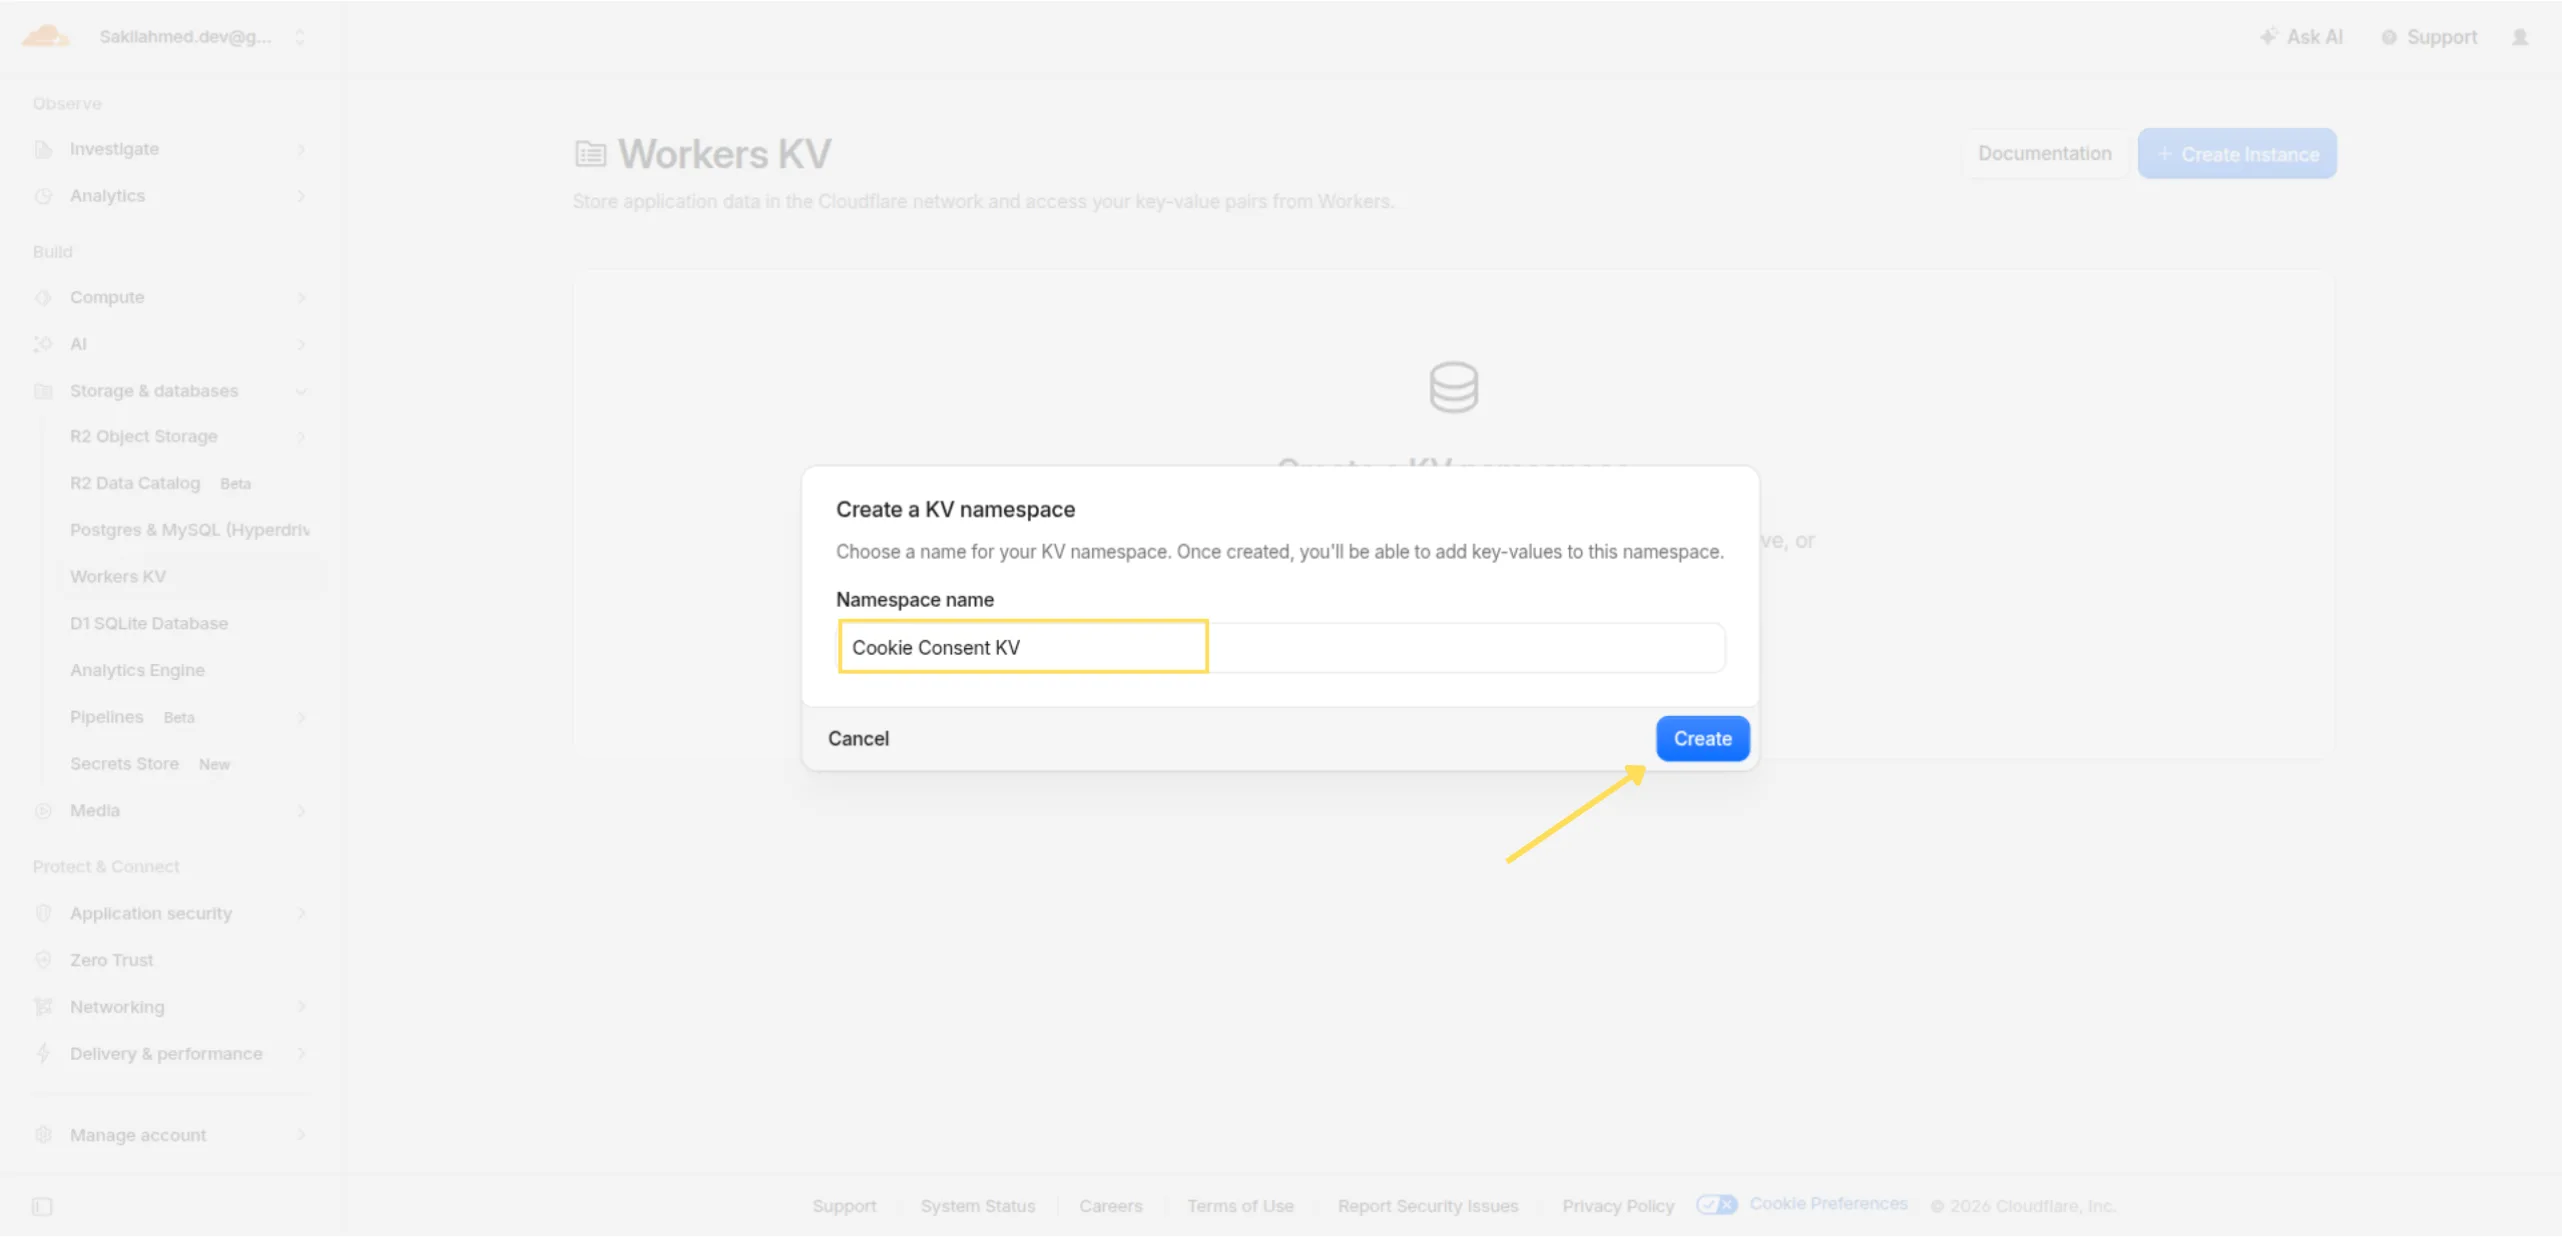Viewport: 2562px width, 1237px height.
Task: Open Support in top bar
Action: [2429, 37]
